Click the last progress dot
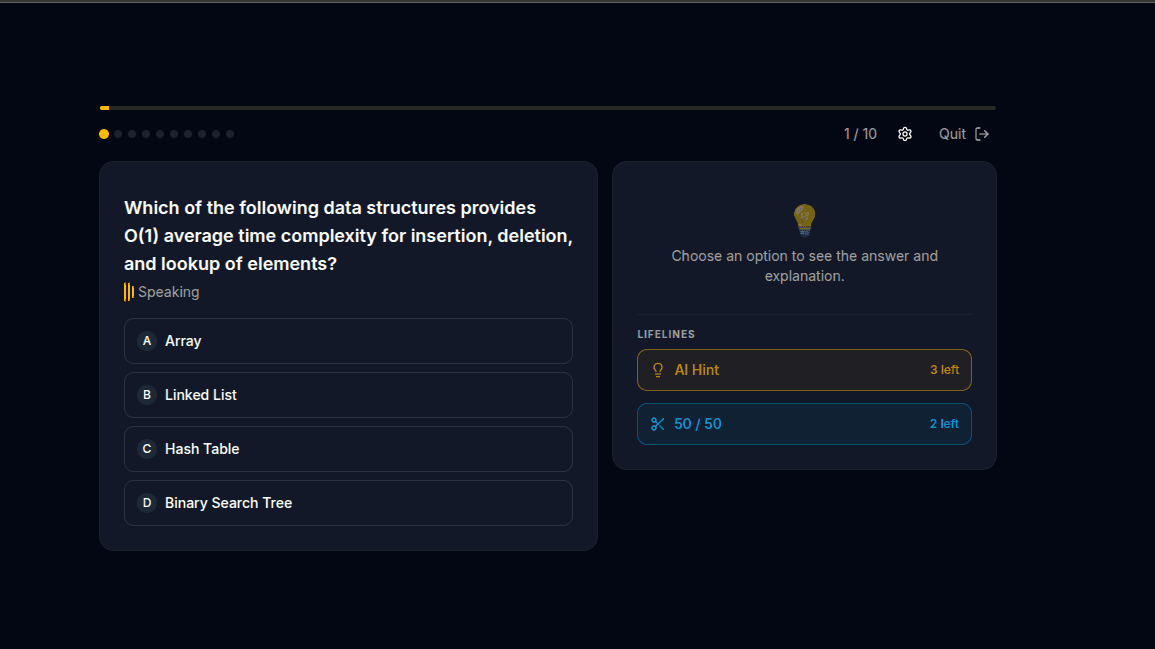The image size is (1155, 649). click(230, 134)
